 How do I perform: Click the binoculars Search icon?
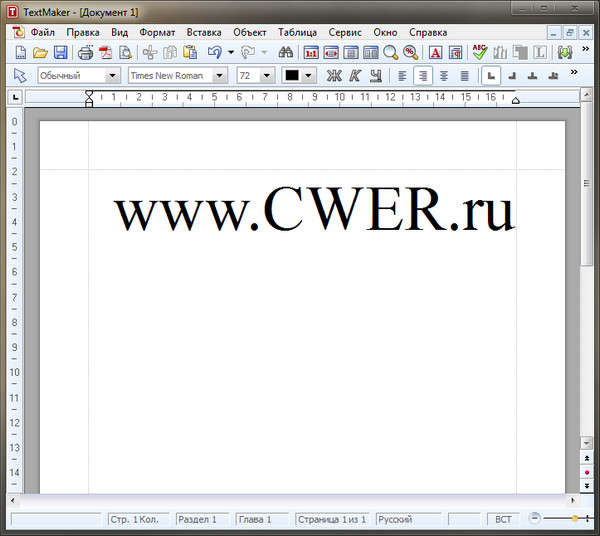tap(285, 53)
